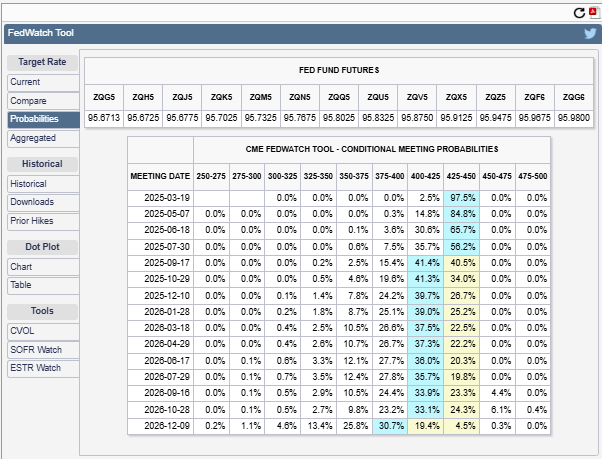The height and width of the screenshot is (459, 602).
Task: Click the 40.5% highlighted cell
Action: (461, 263)
